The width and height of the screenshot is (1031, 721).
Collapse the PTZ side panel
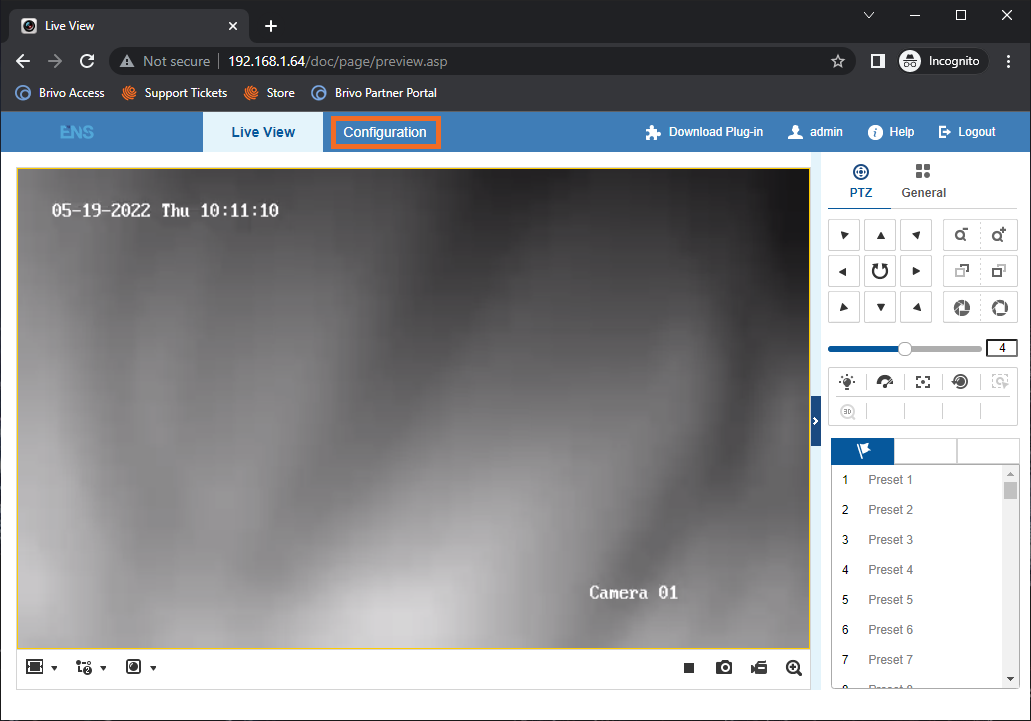(815, 421)
